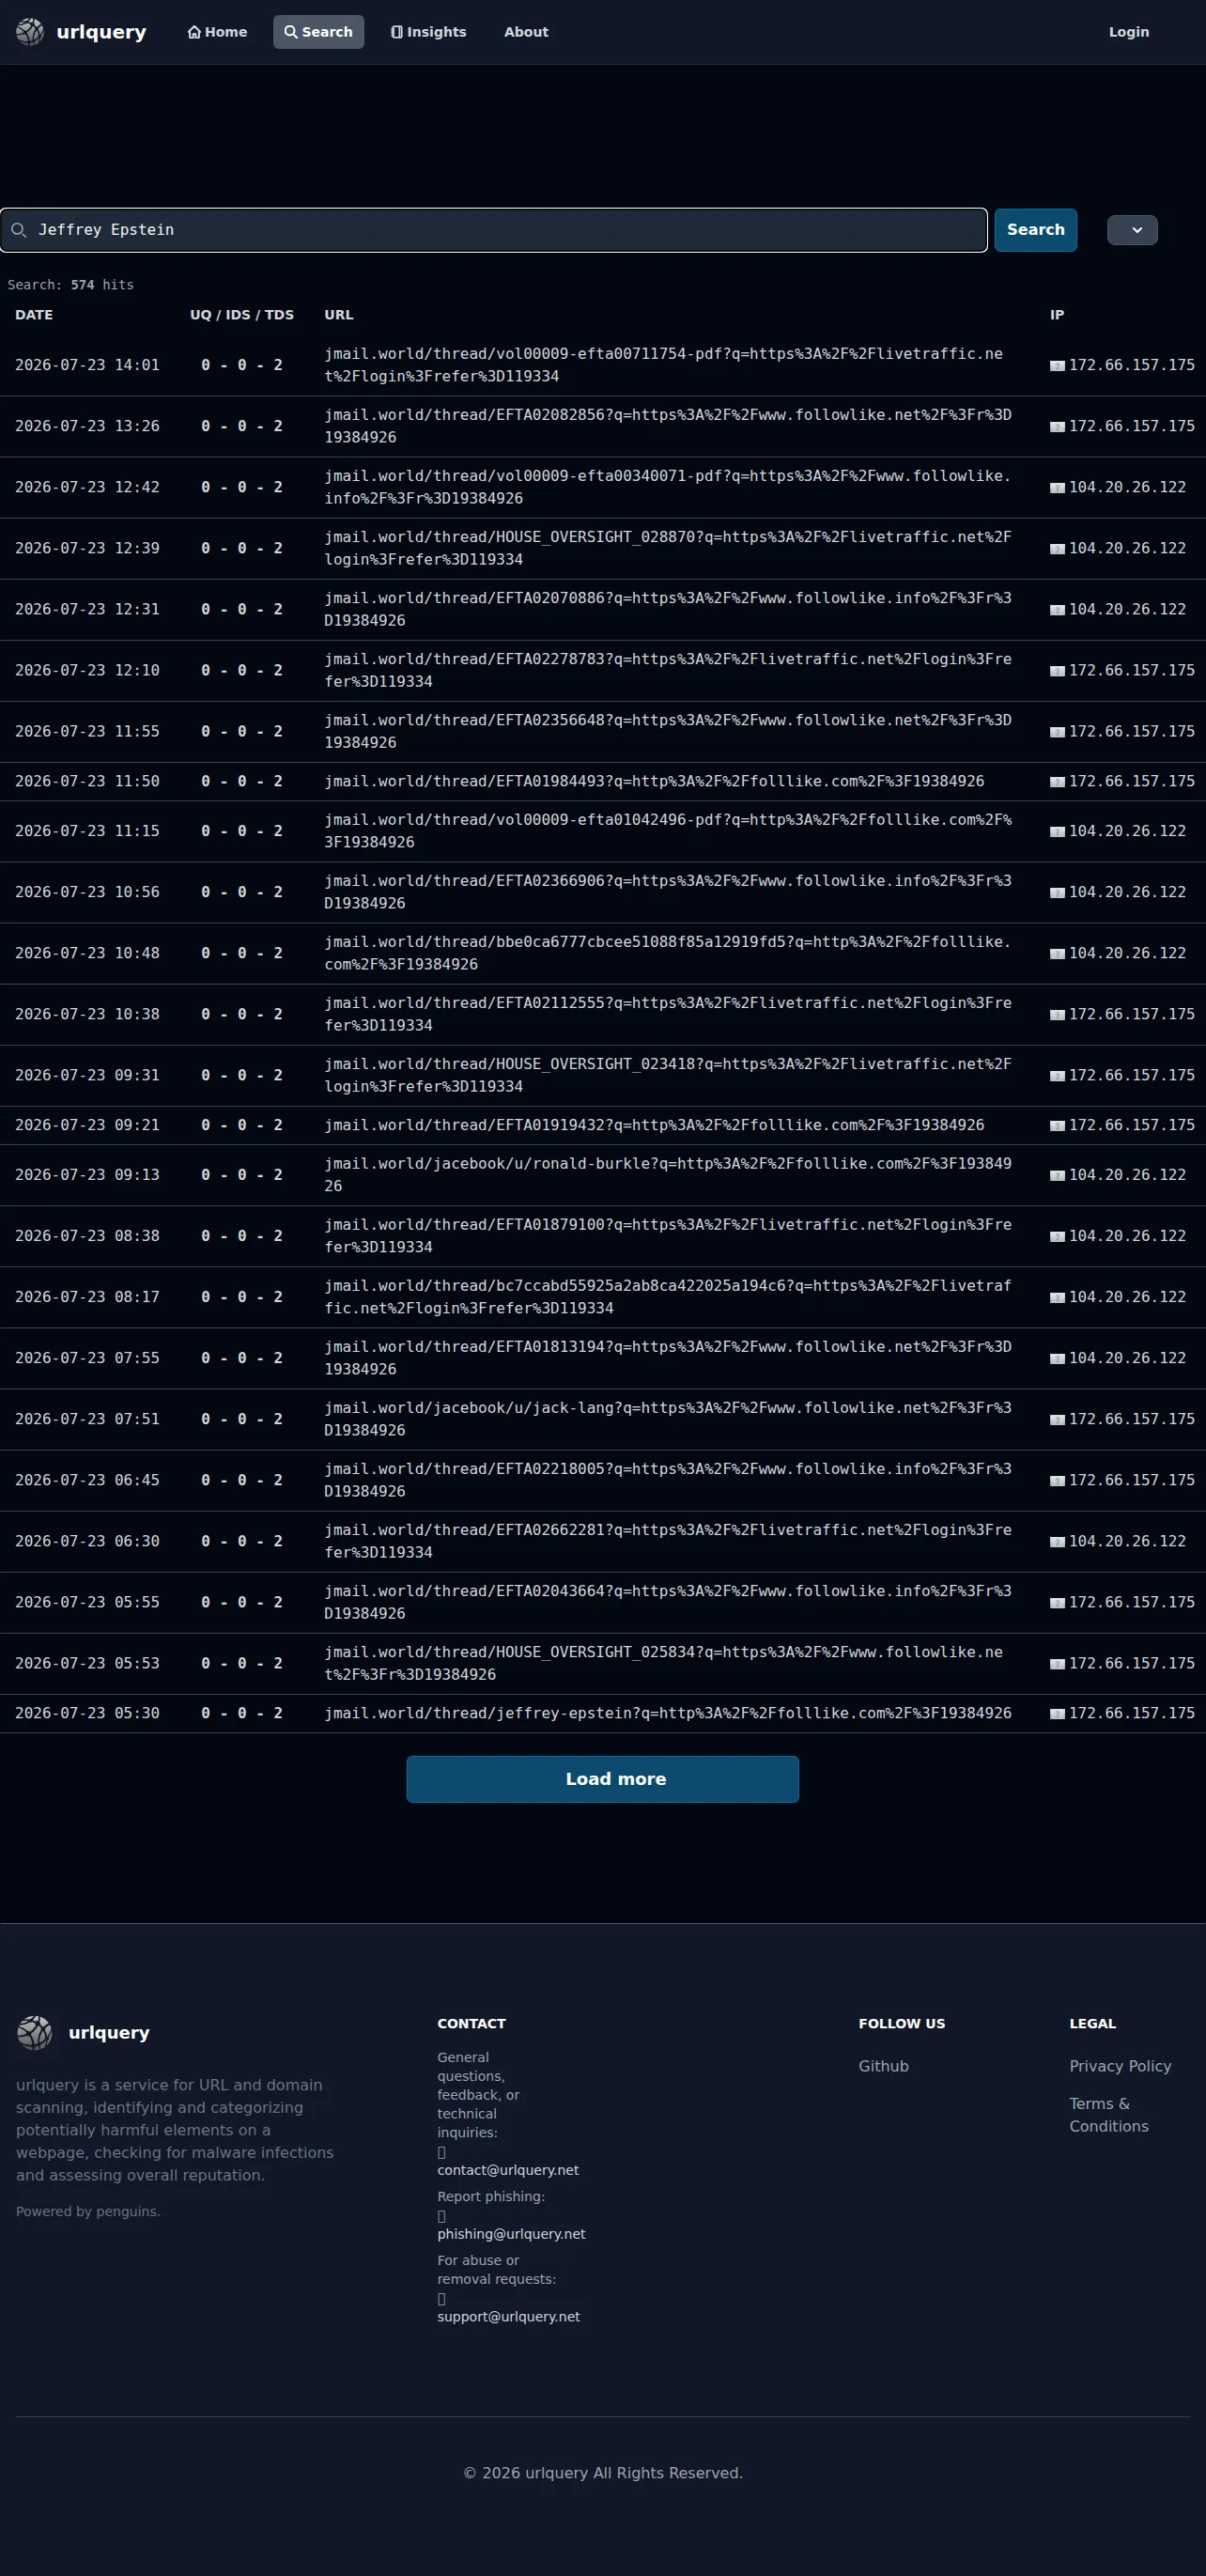Open the Github link in the footer
1206x2576 pixels.
click(883, 2066)
